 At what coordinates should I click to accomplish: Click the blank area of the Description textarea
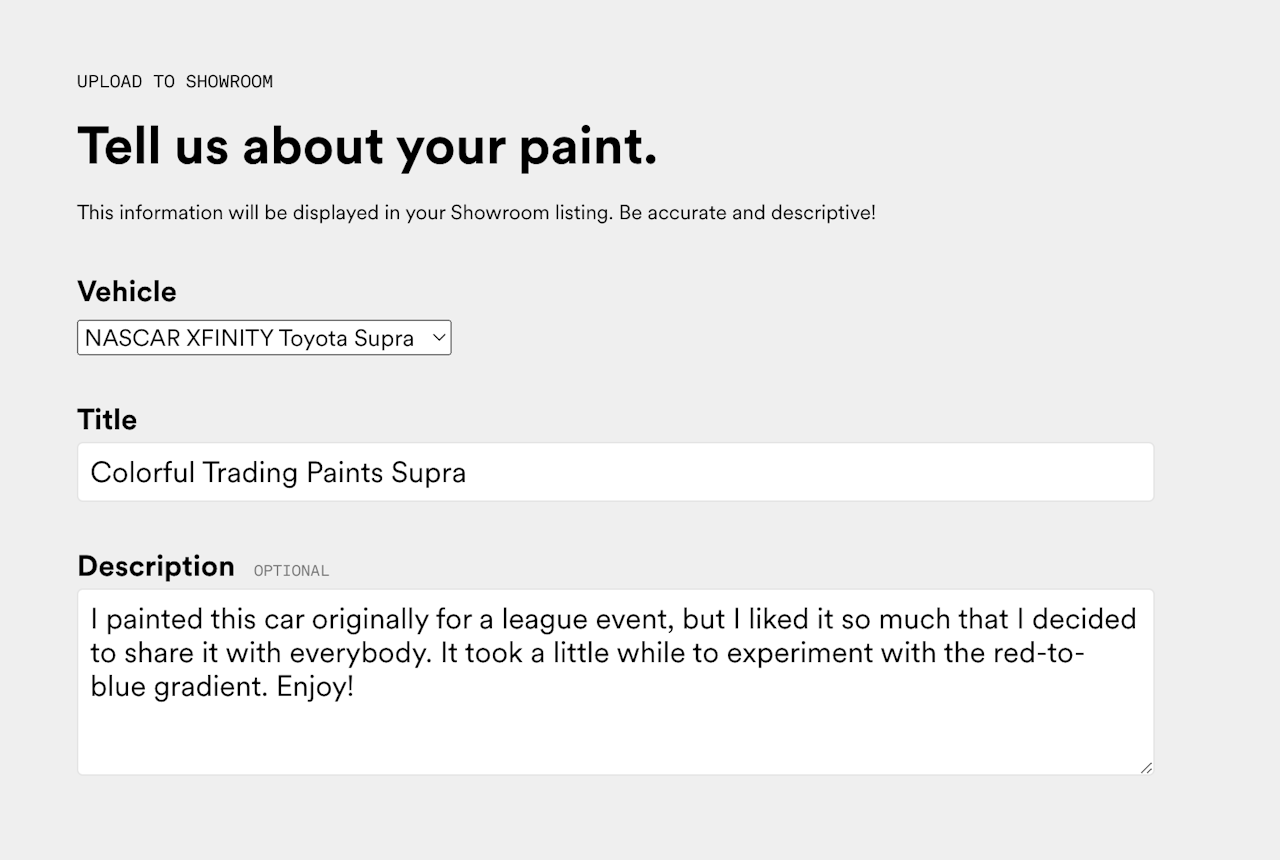click(x=615, y=738)
